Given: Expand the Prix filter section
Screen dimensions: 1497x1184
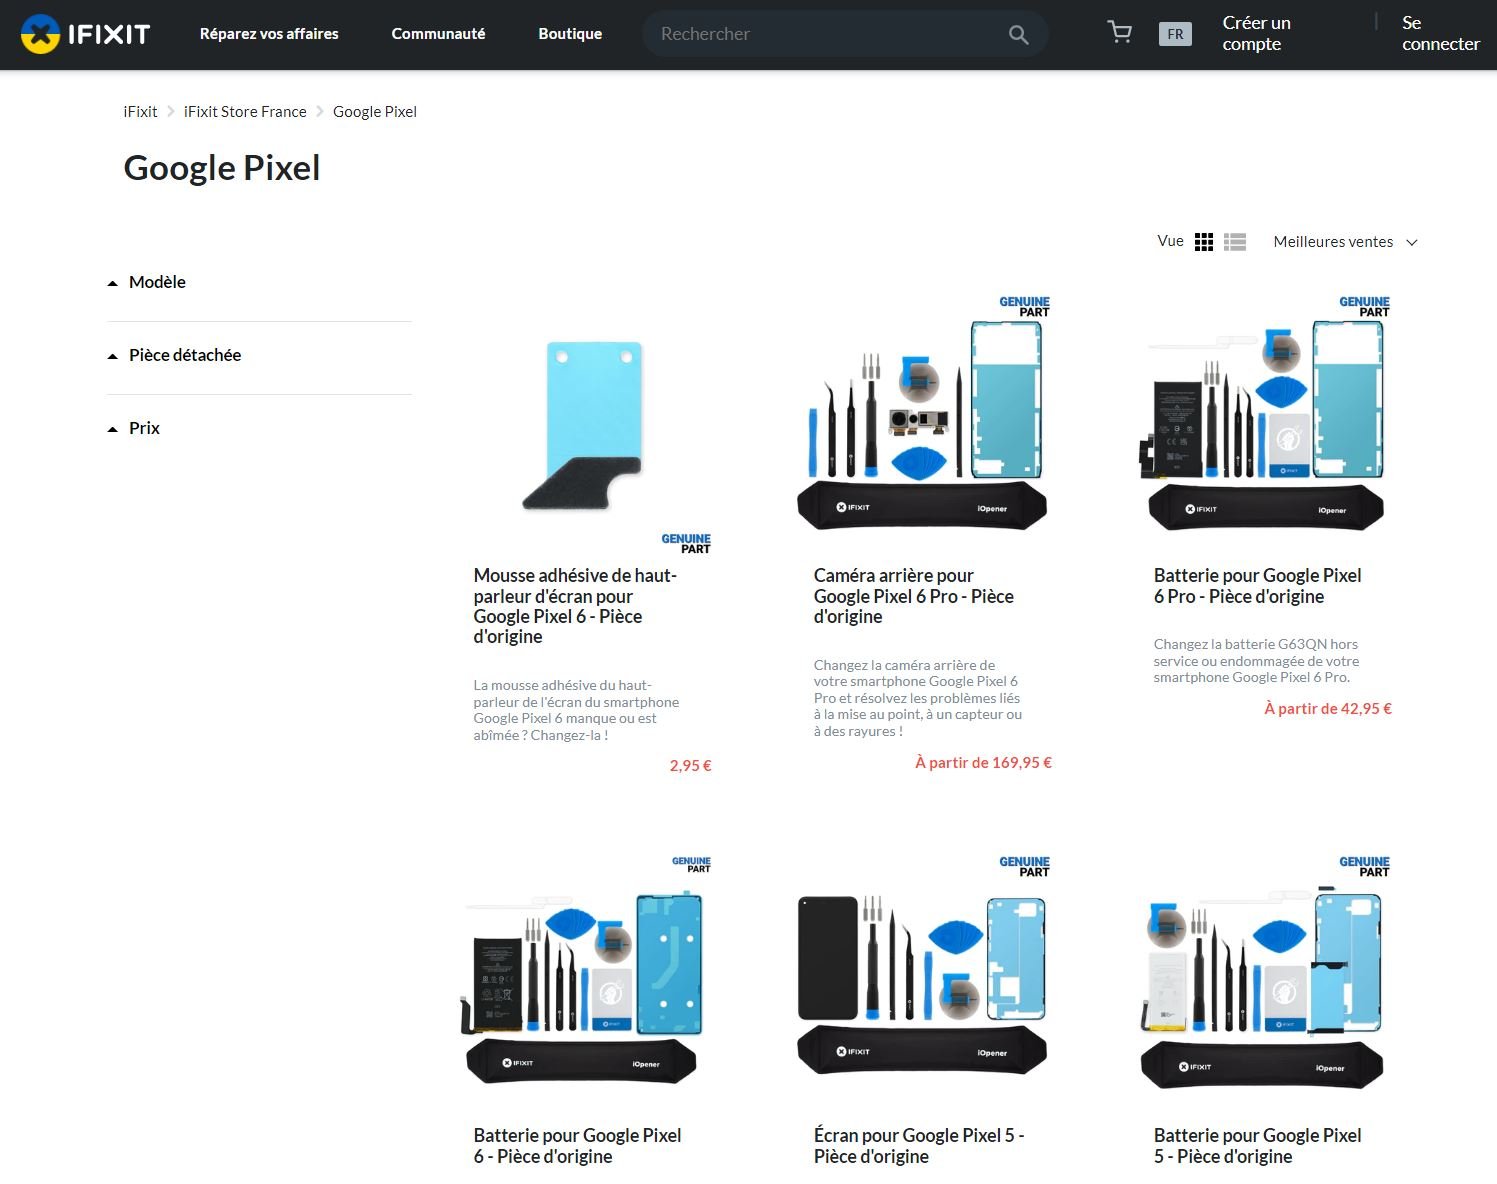Looking at the screenshot, I should tap(144, 428).
